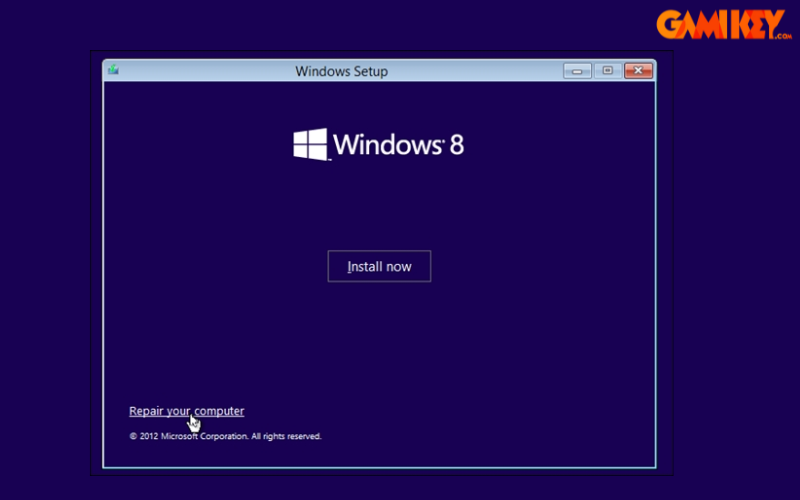800x500 pixels.
Task: Click the Windows Setup title bar icon
Action: (x=113, y=70)
